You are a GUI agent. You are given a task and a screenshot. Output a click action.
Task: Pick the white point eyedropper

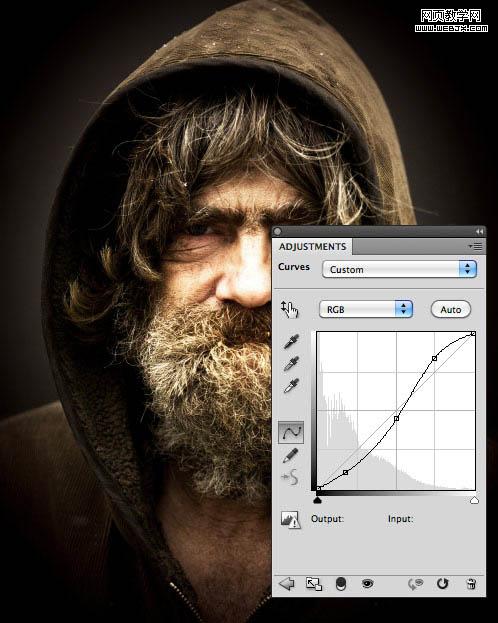(x=291, y=385)
